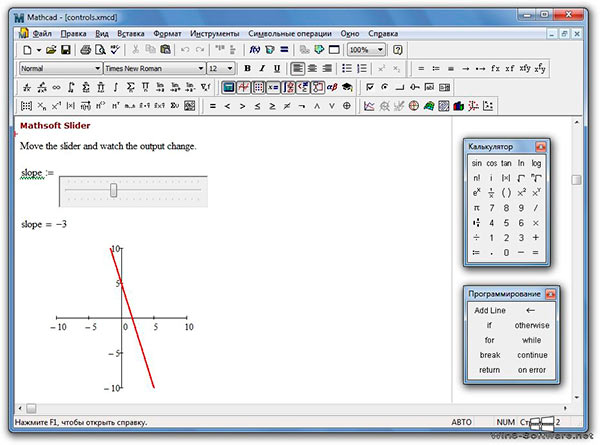This screenshot has width=600, height=445.
Task: Insert a matrix from Matrix toolbar
Action: pyautogui.click(x=26, y=106)
